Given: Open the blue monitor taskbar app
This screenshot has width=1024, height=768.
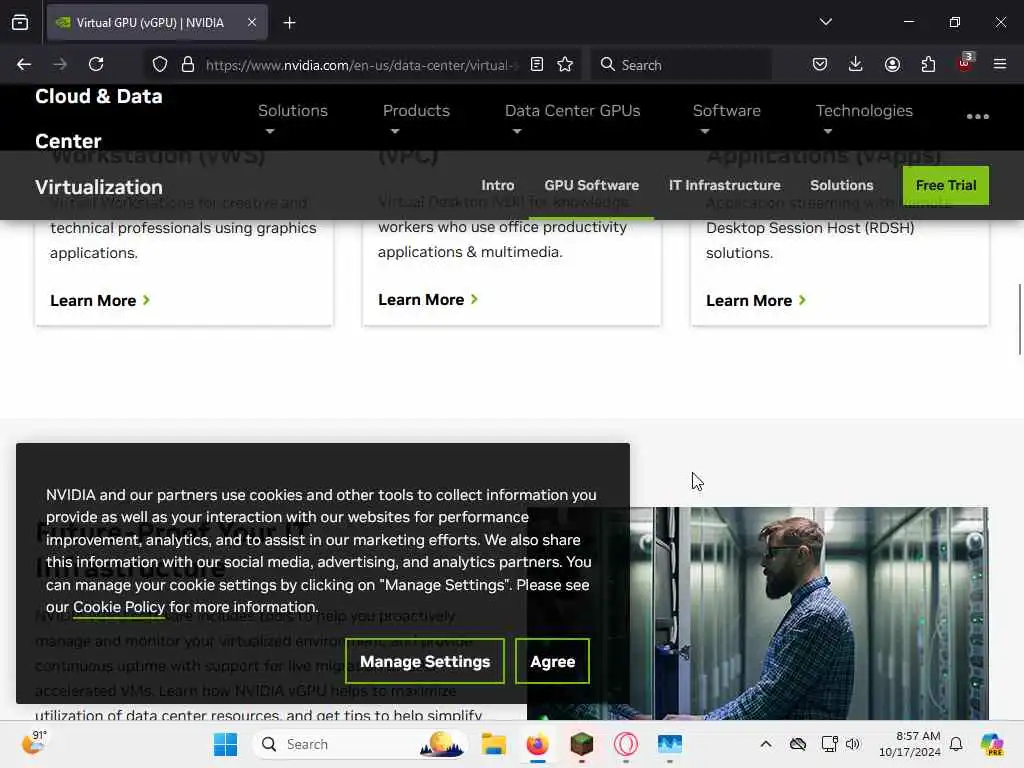Looking at the screenshot, I should [669, 744].
